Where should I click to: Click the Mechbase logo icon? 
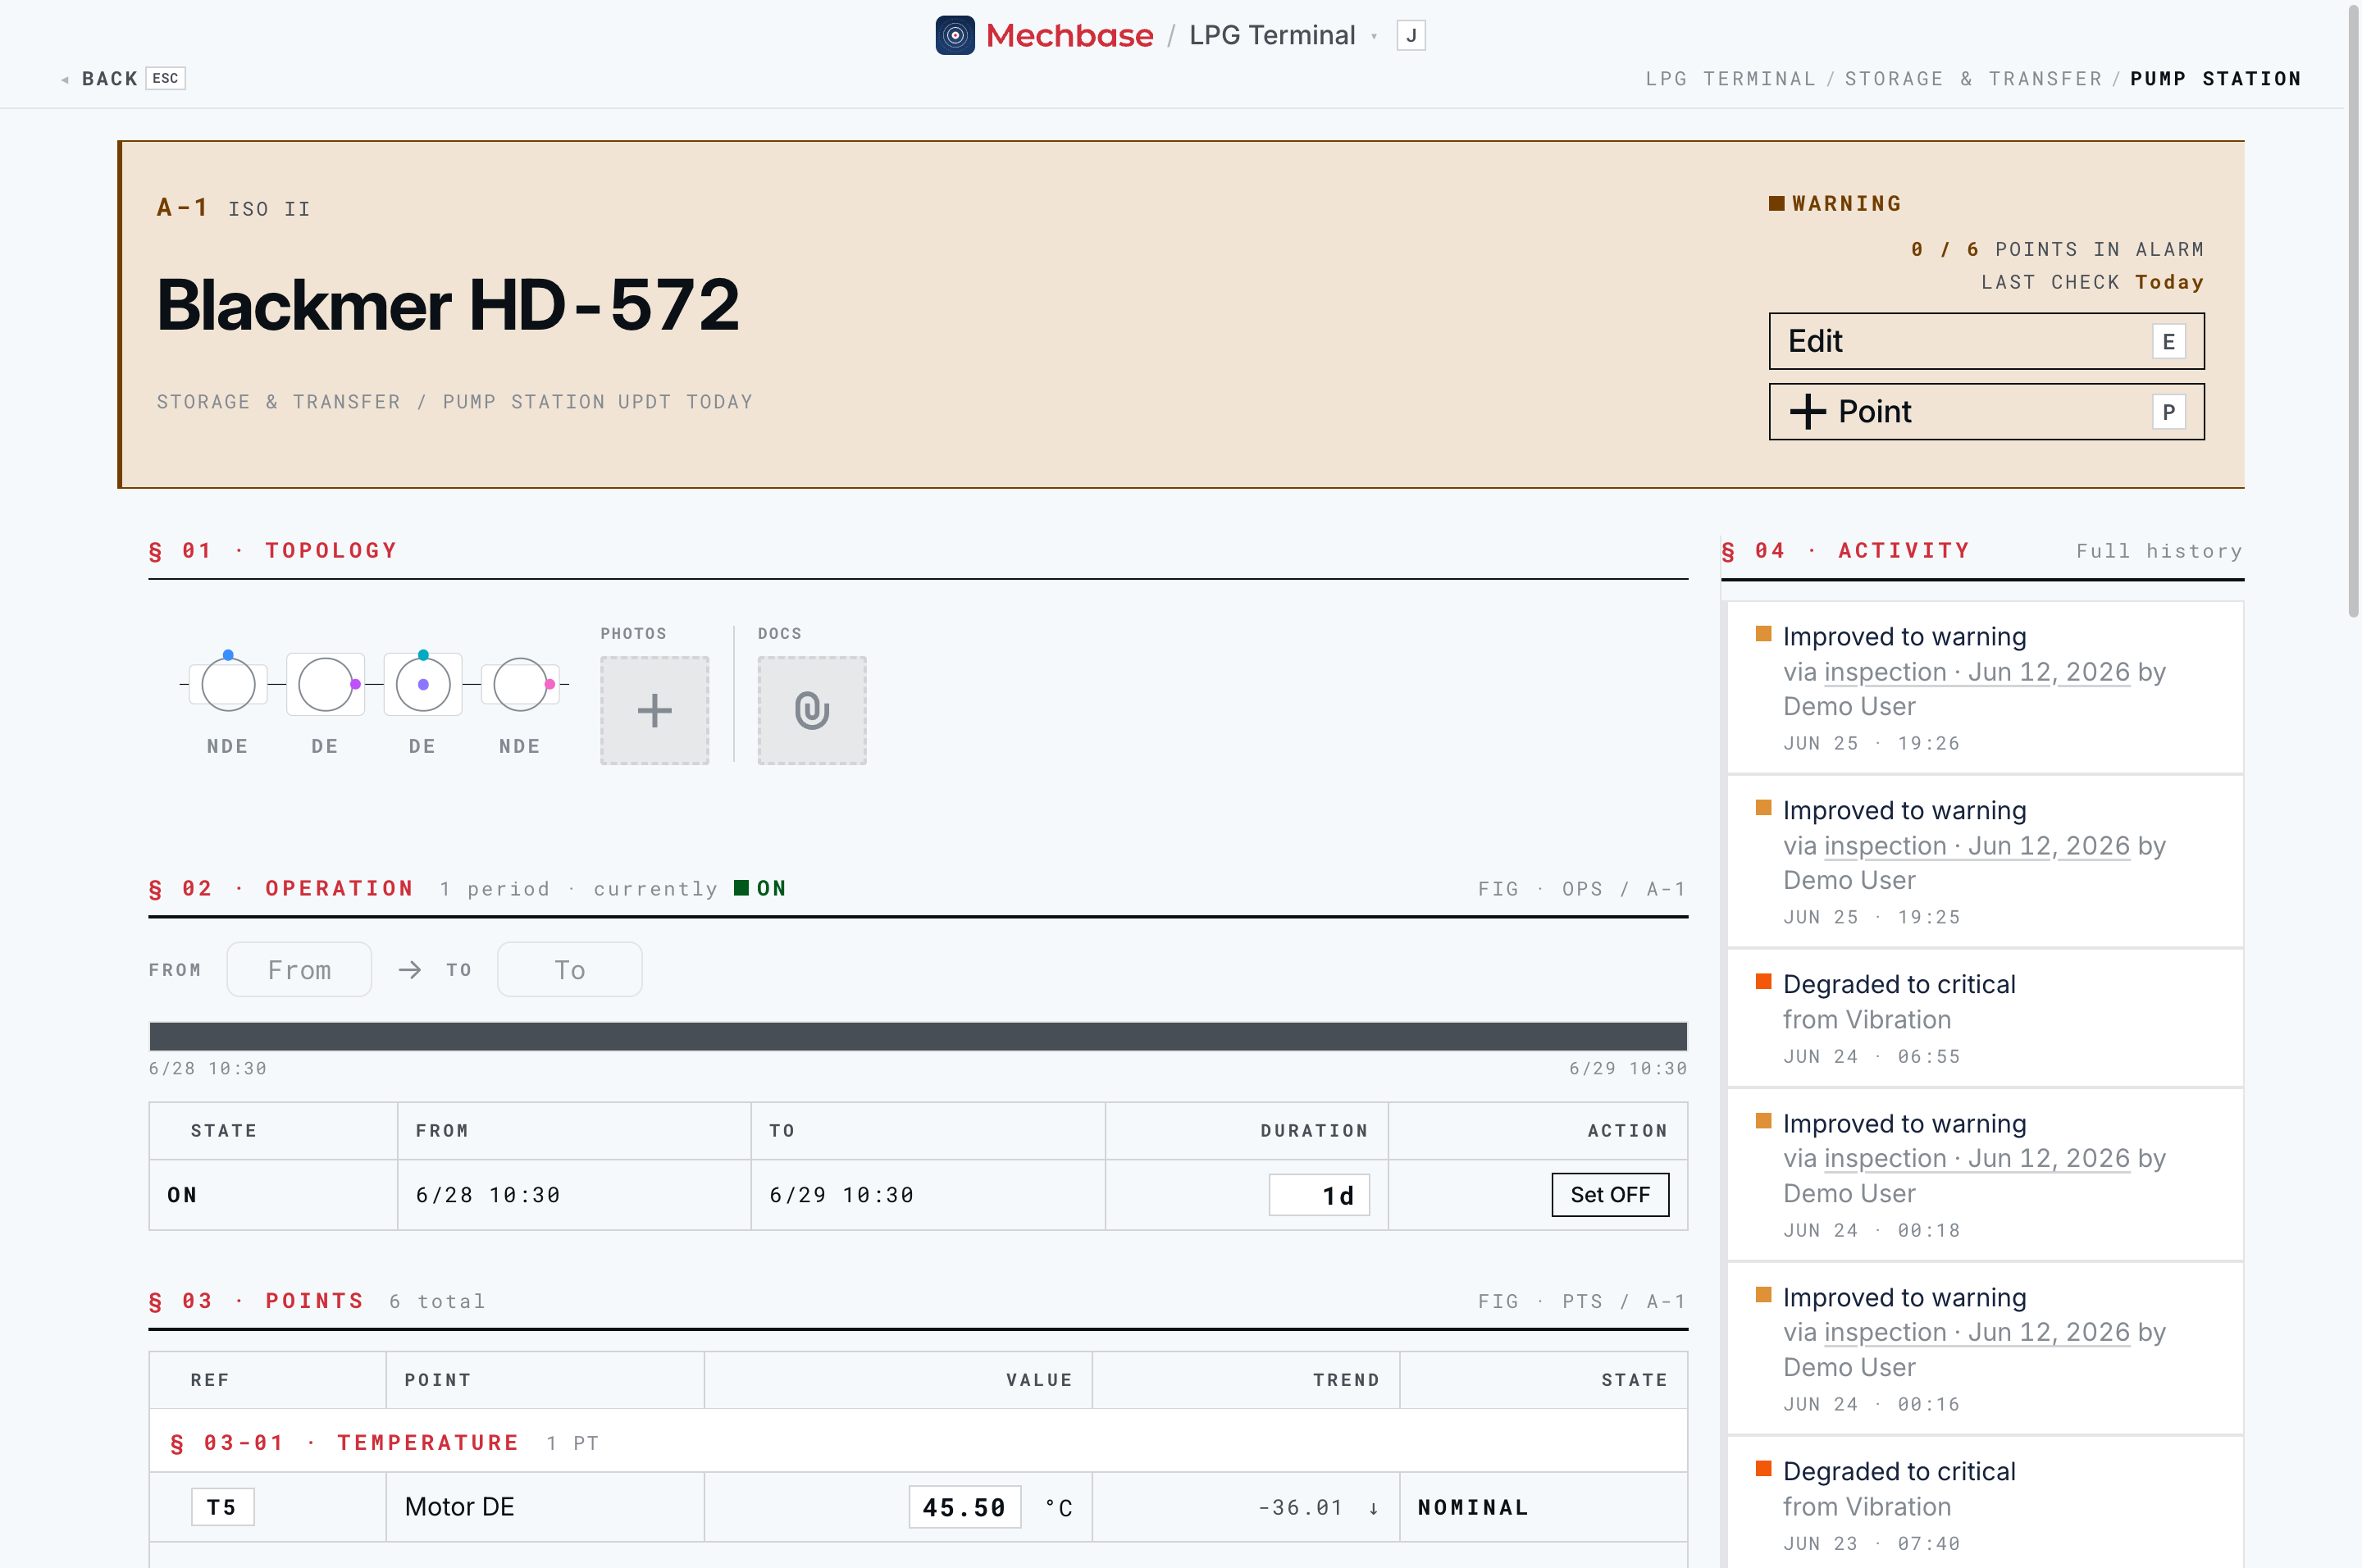(x=955, y=36)
